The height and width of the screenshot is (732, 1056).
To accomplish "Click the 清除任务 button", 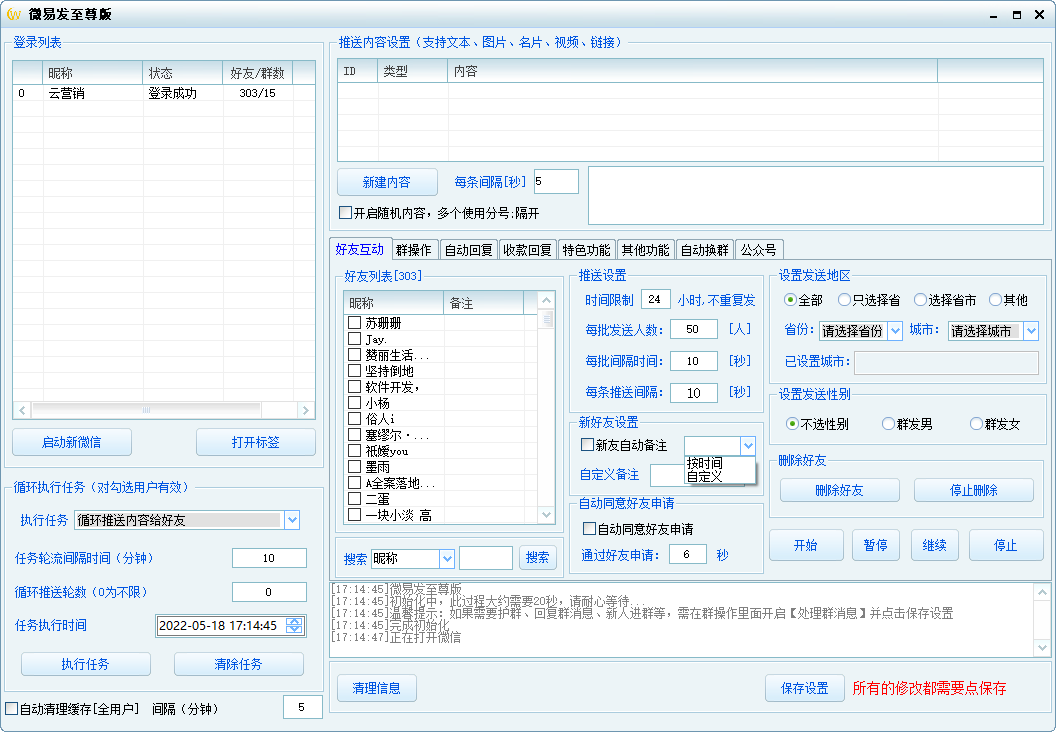I will pyautogui.click(x=239, y=663).
